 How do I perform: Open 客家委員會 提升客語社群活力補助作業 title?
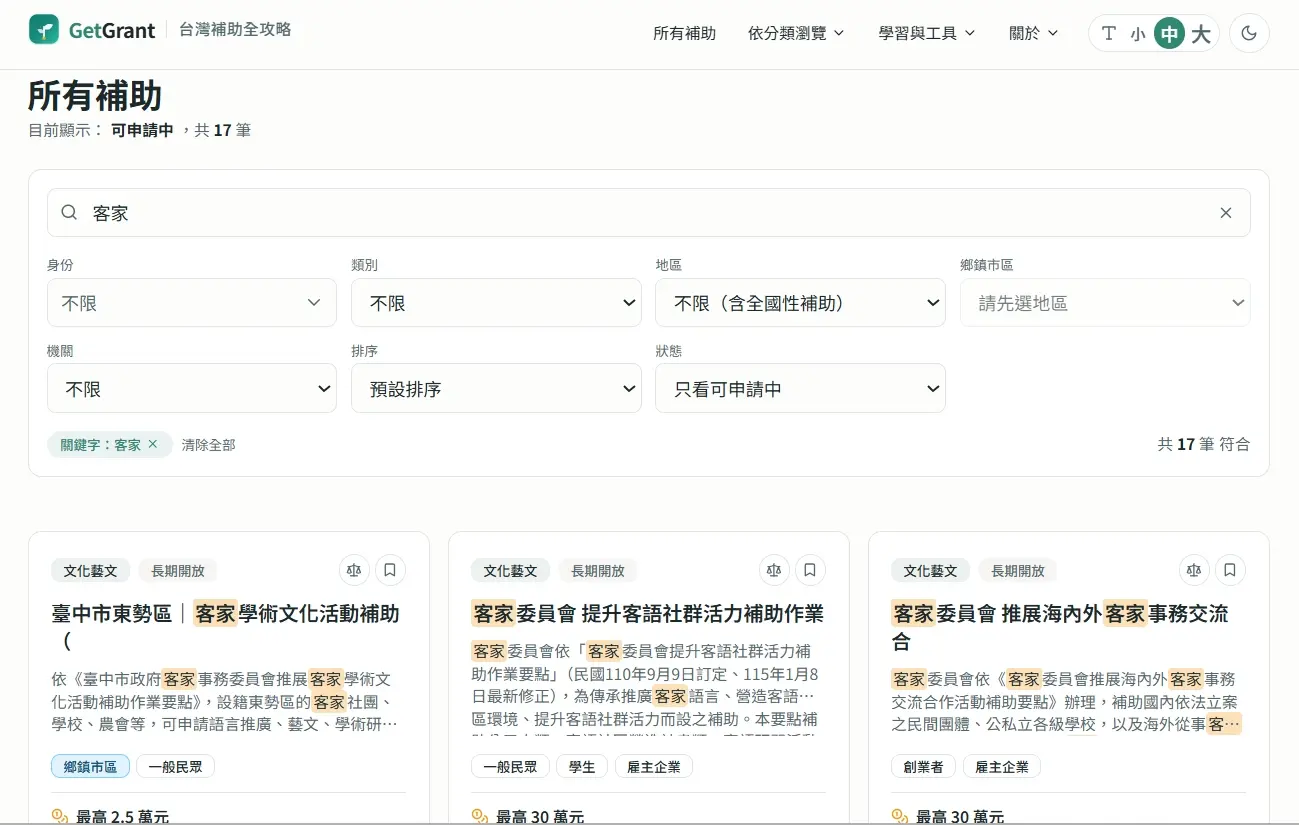647,613
